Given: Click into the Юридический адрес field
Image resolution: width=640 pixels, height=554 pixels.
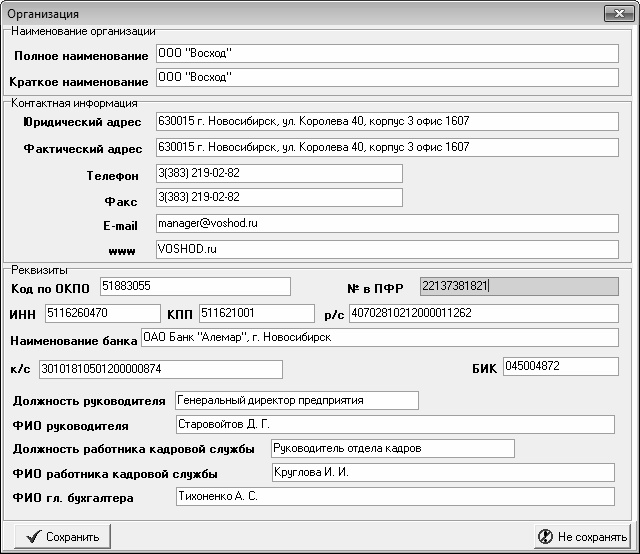Looking at the screenshot, I should click(x=387, y=122).
